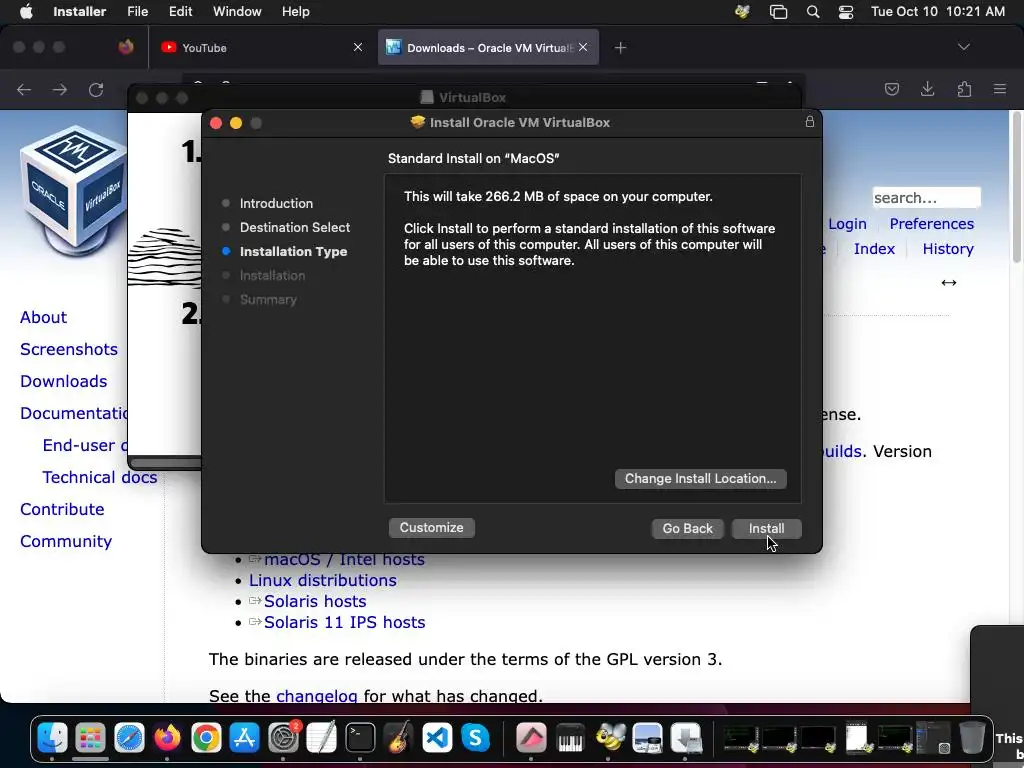Screen dimensions: 1024x768
Task: Open the Linux distributions download link
Action: pos(323,581)
